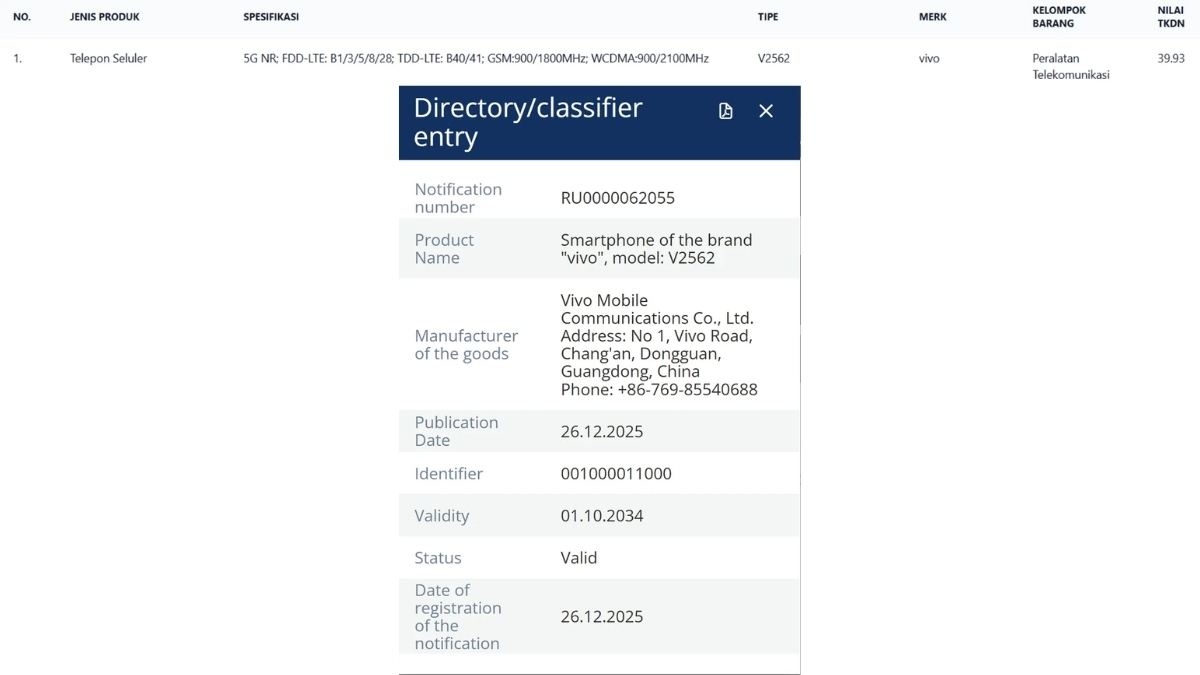Select the V2562 type cell in table
This screenshot has height=675, width=1200.
click(x=774, y=59)
